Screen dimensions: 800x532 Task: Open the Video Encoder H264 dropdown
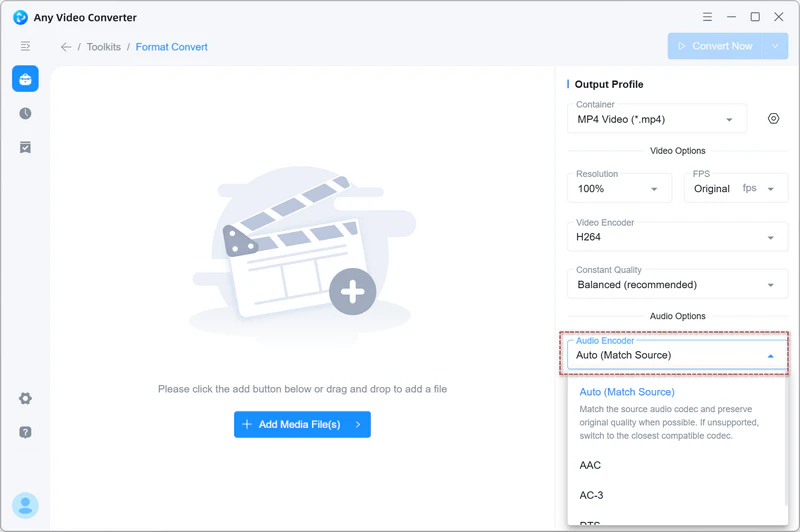678,237
